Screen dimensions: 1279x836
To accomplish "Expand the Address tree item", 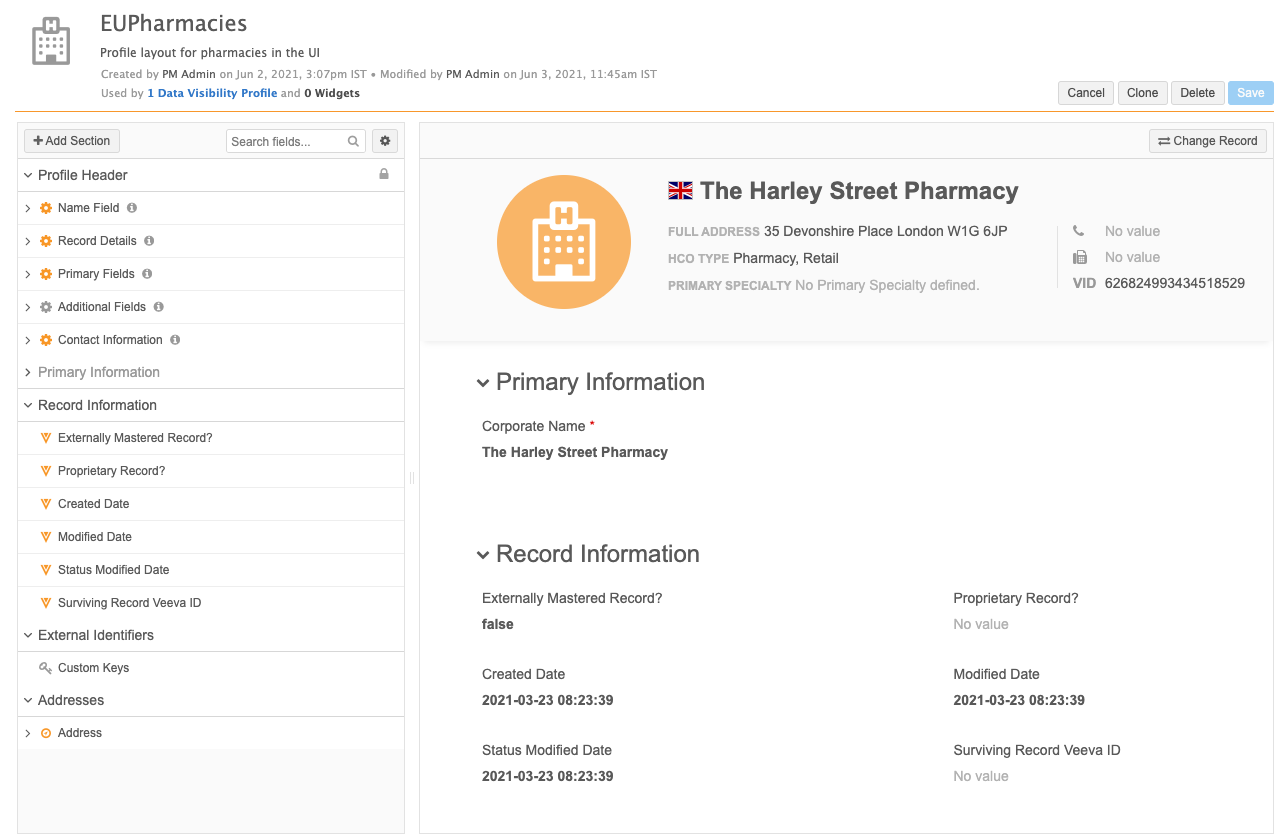I will click(x=28, y=733).
